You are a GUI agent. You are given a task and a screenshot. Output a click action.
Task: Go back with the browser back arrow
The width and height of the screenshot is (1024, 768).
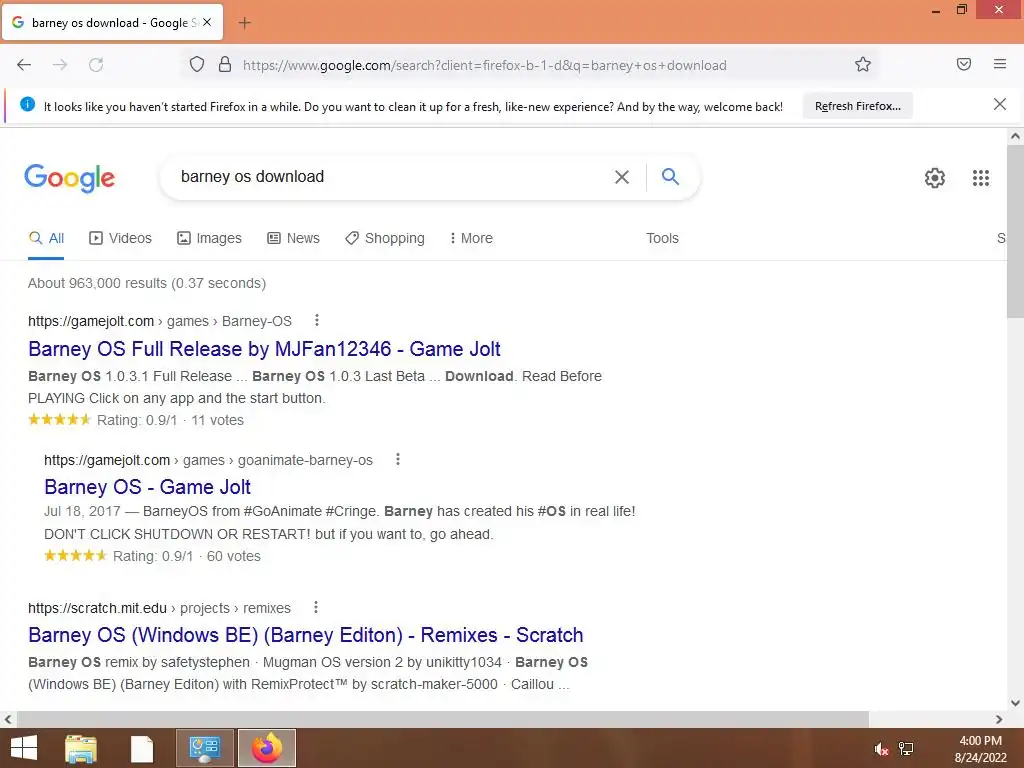click(24, 65)
